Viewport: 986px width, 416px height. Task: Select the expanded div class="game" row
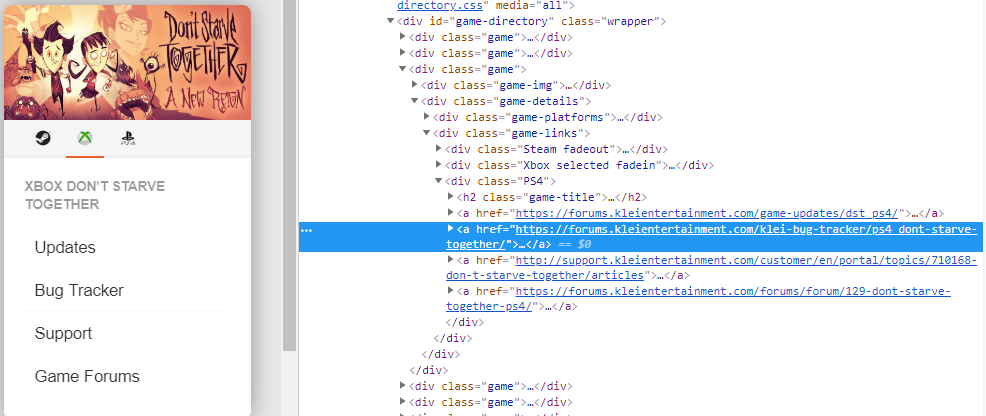click(x=467, y=69)
